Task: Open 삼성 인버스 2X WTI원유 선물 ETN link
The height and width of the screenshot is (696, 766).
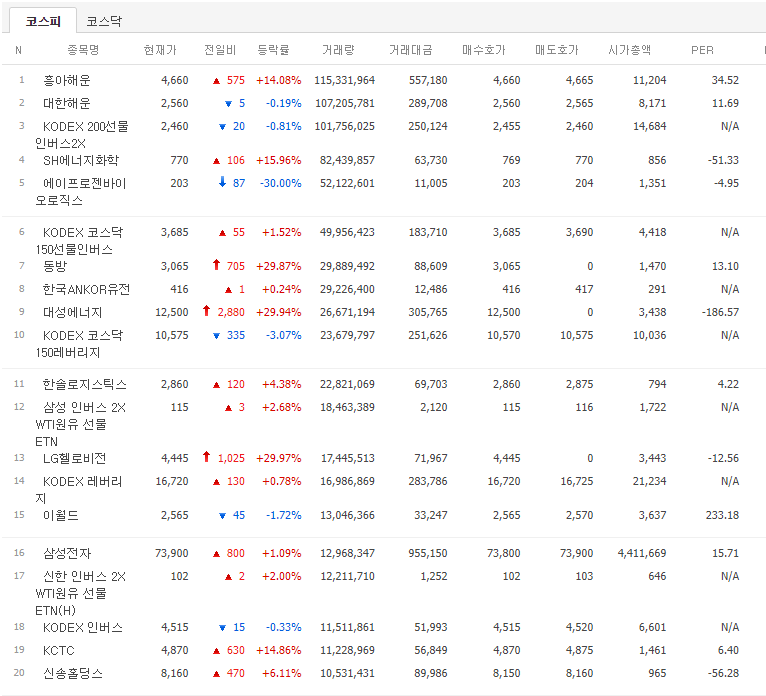Action: (x=81, y=424)
